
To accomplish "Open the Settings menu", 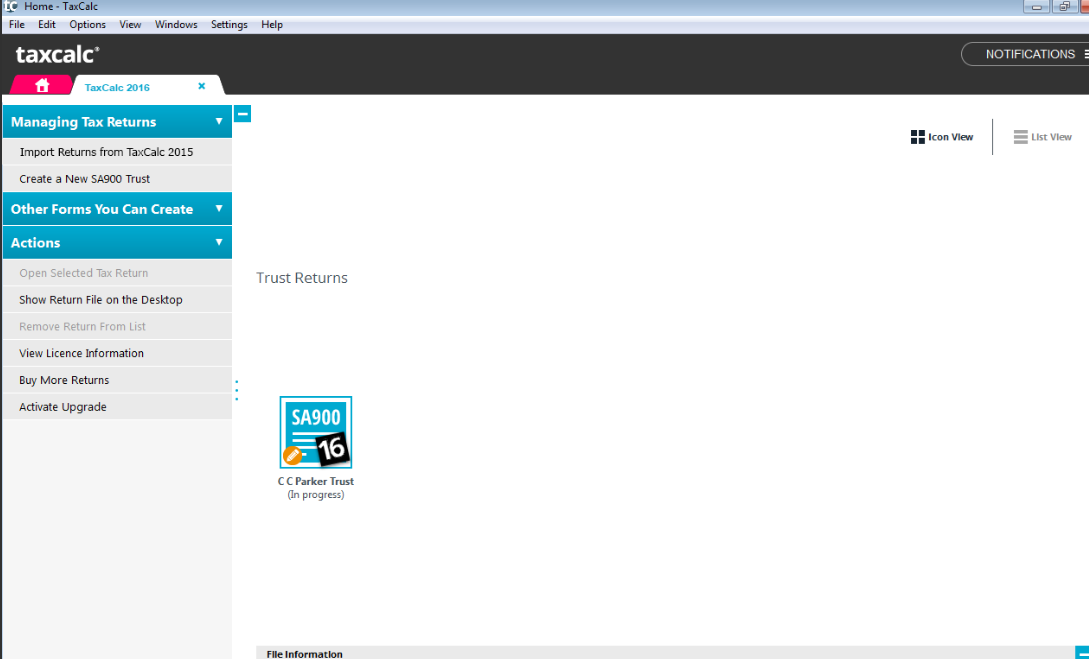I will [229, 24].
